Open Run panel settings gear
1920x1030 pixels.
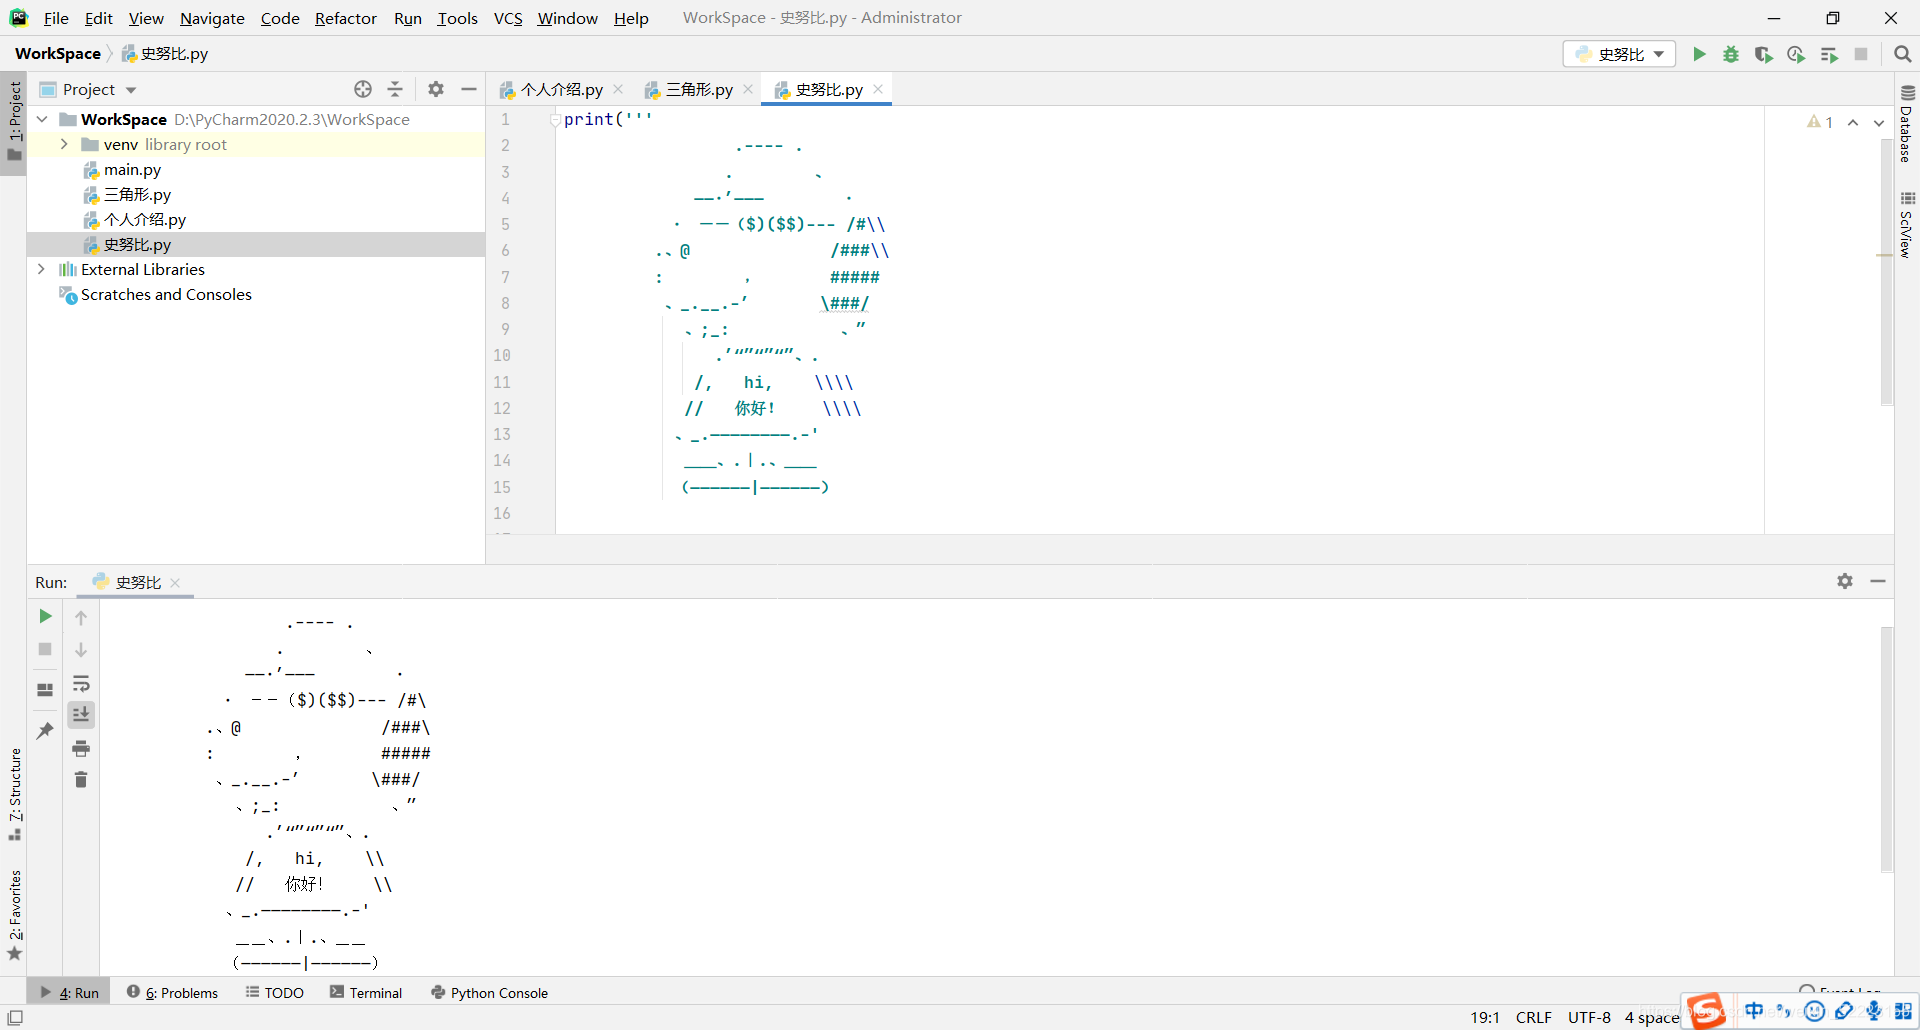1845,581
